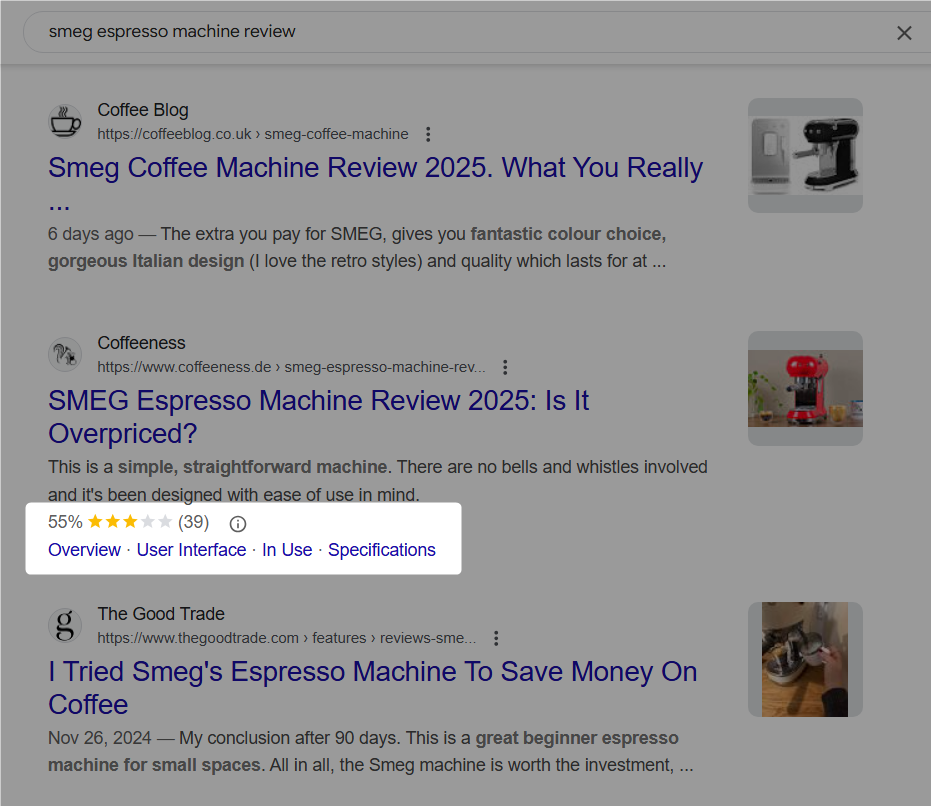Screen dimensions: 931x806
Task: Click the five-star rating graphic
Action: [x=130, y=522]
